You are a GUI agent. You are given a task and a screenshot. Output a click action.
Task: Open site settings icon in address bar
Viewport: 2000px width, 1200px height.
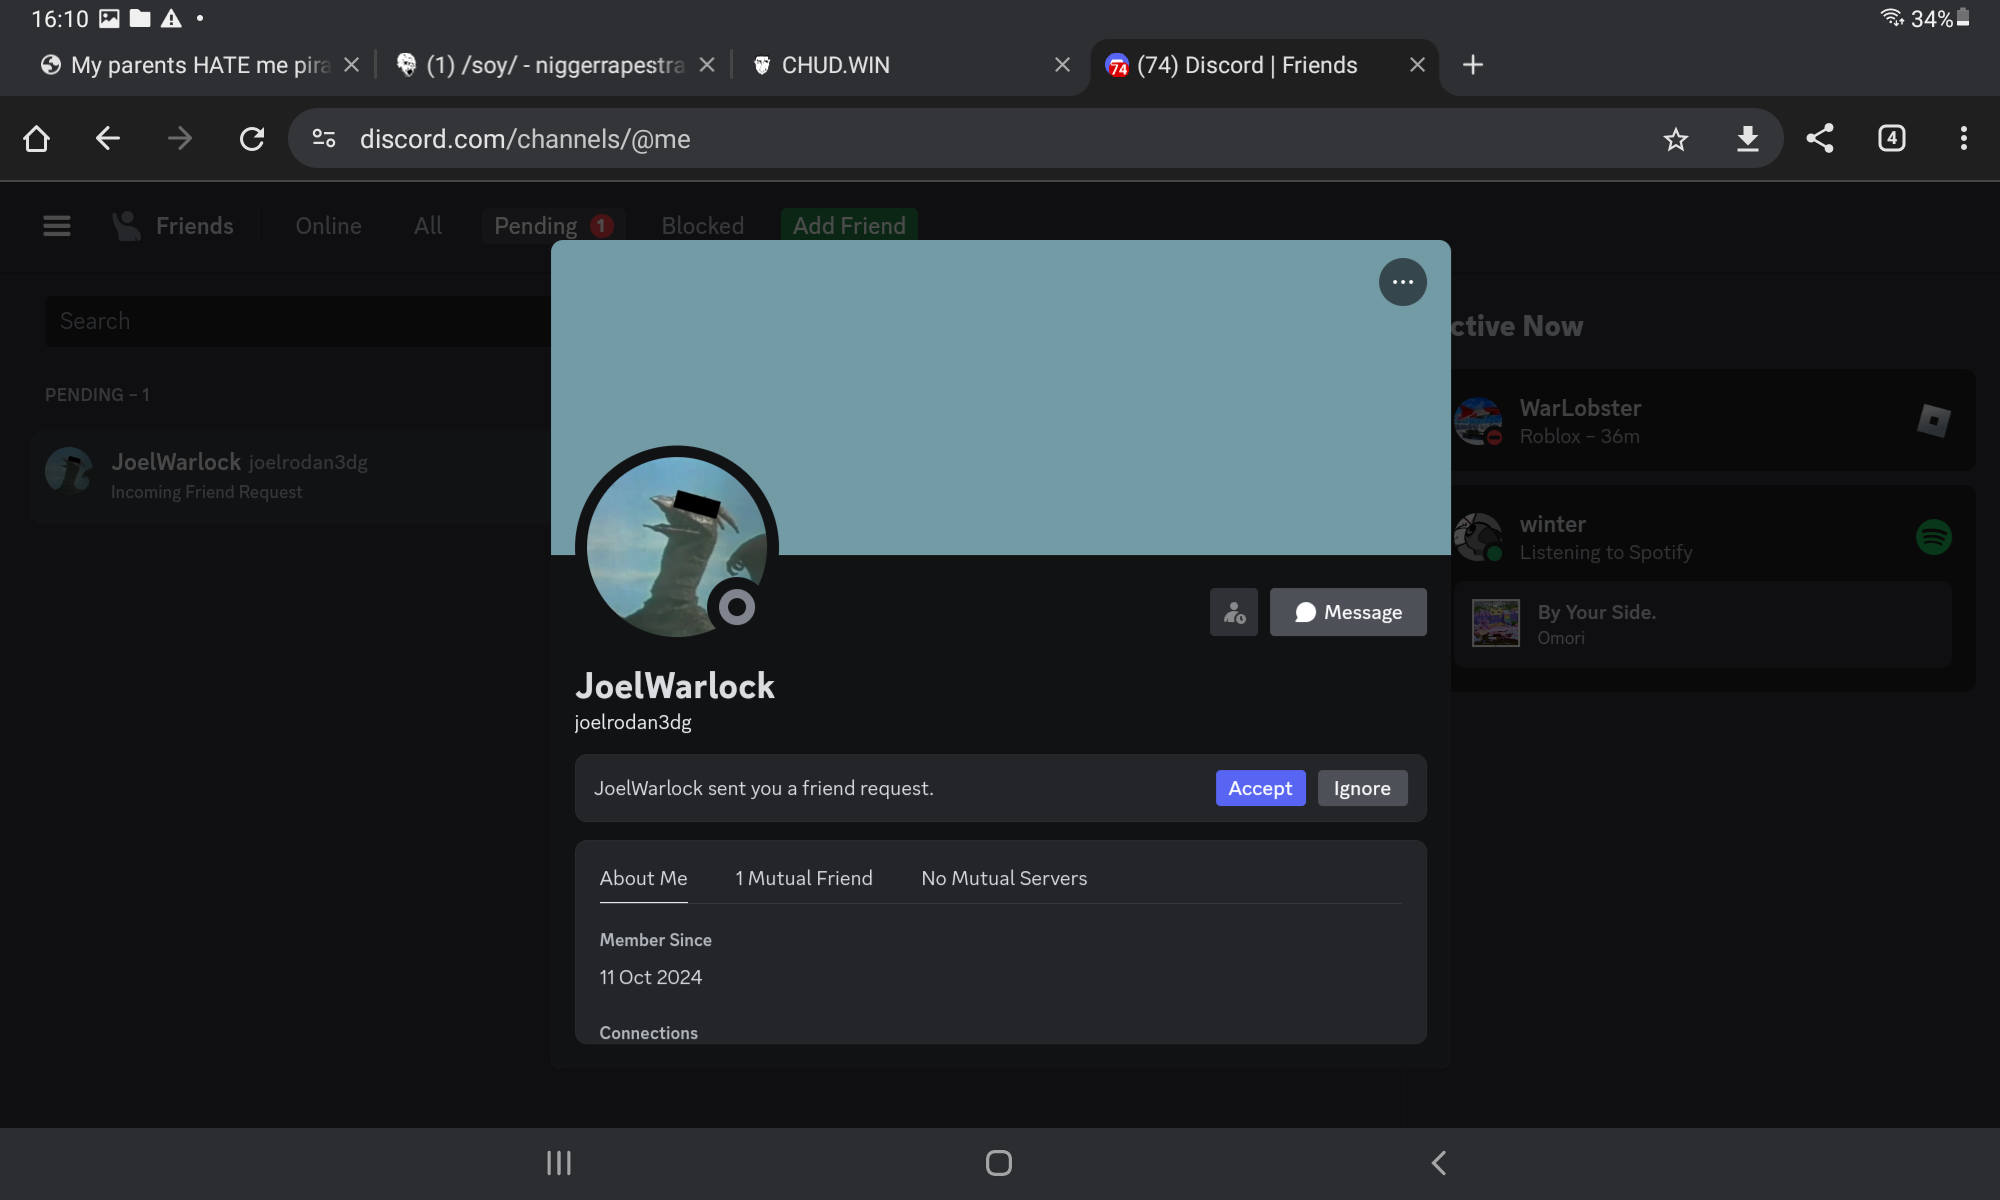click(324, 139)
